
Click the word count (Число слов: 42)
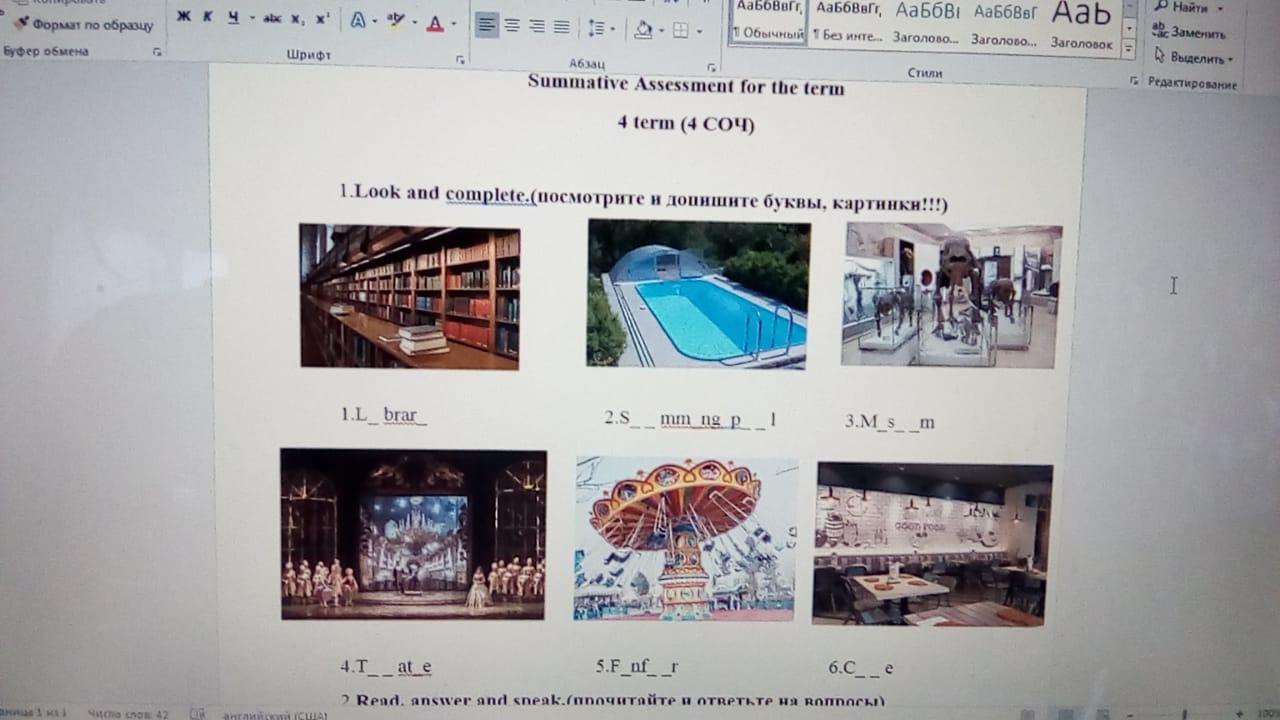[127, 714]
